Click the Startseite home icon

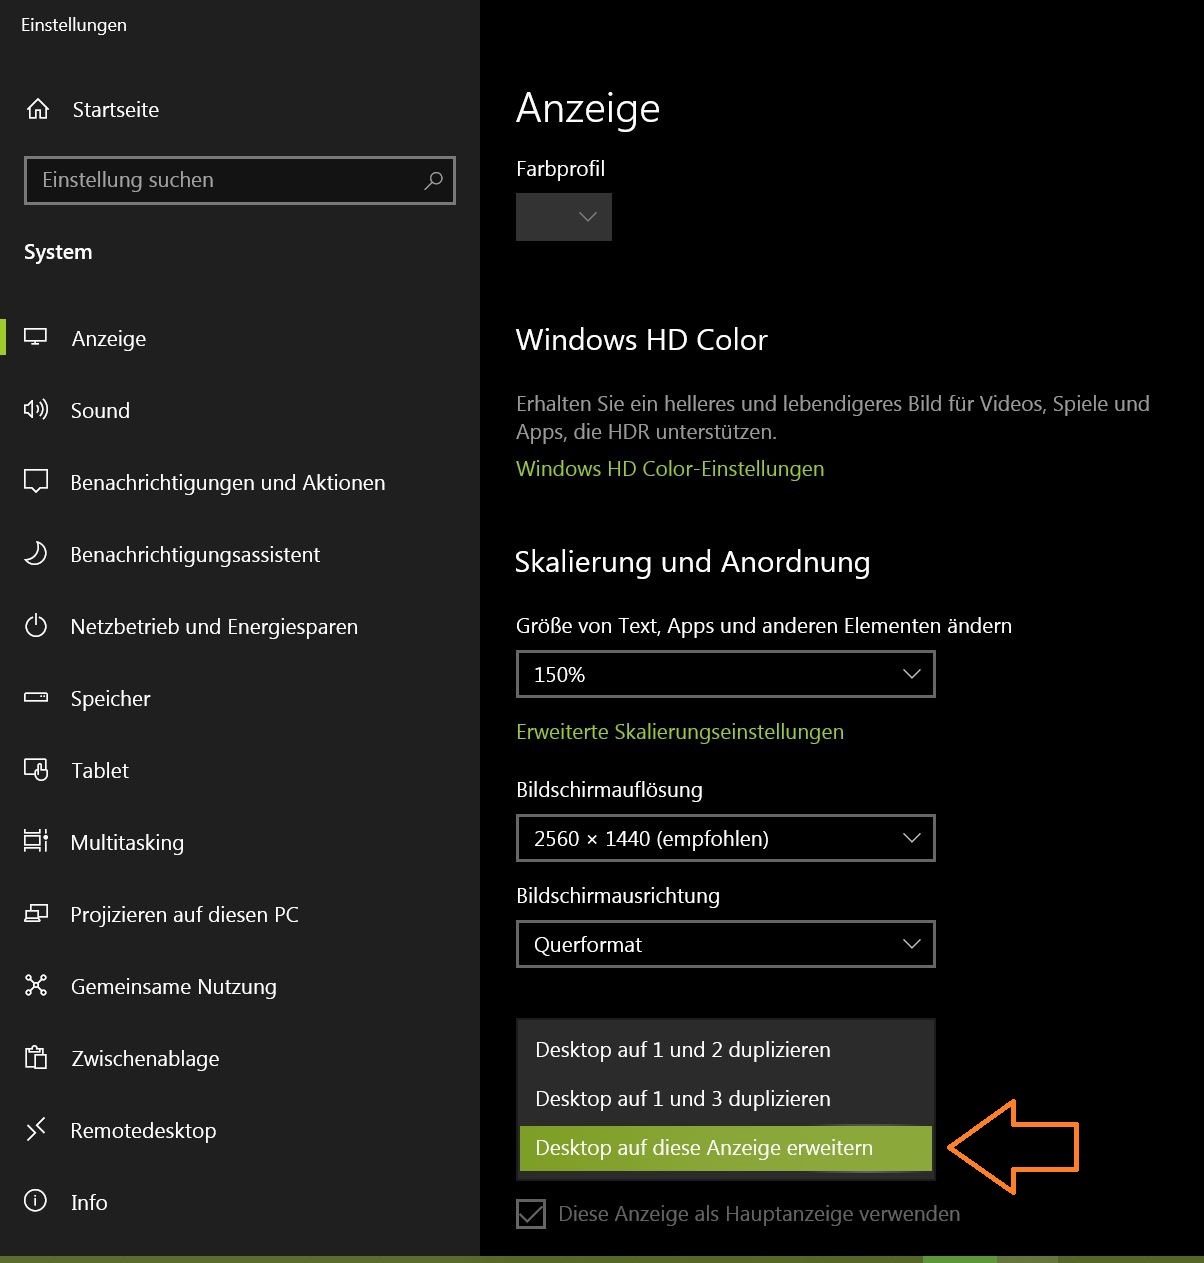[38, 109]
